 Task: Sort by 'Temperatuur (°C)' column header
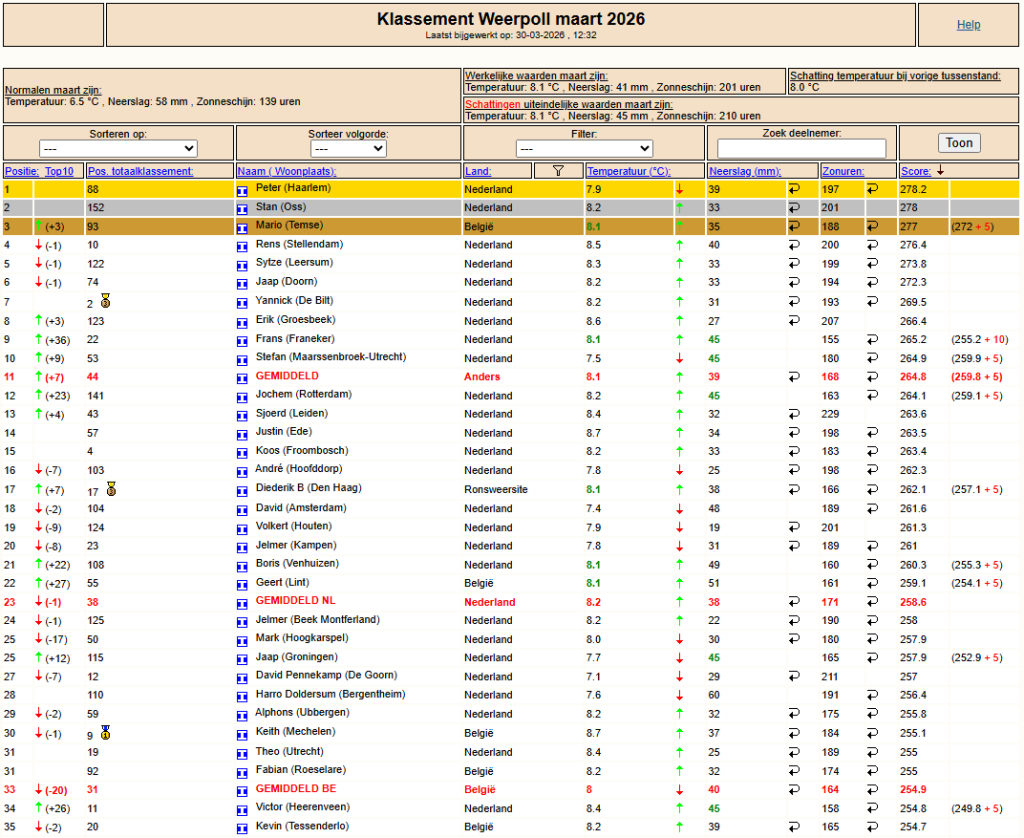[628, 171]
